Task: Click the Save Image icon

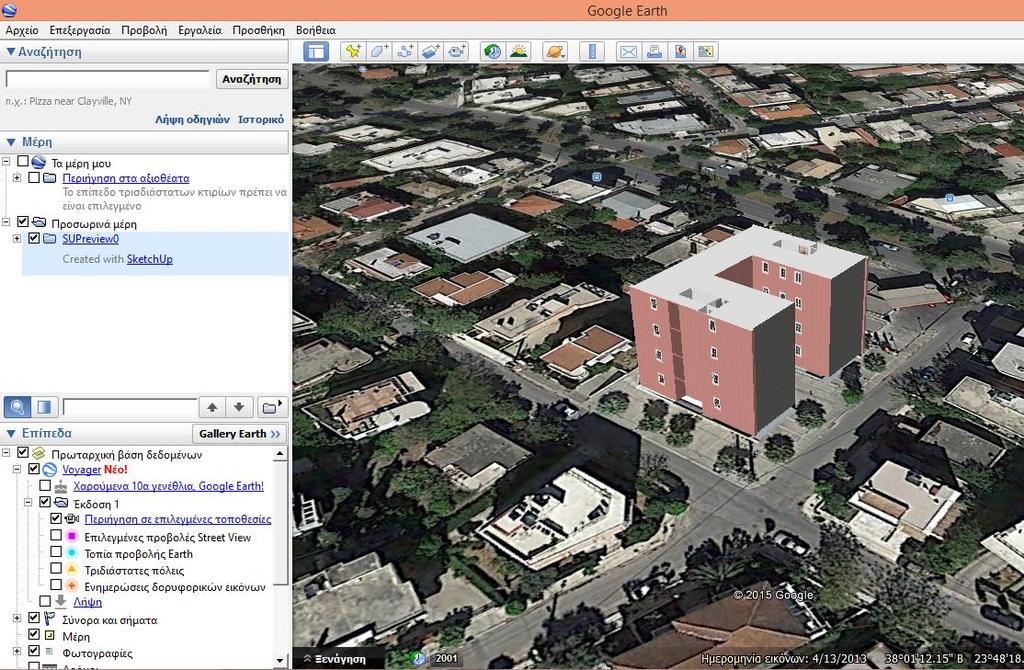Action: [x=705, y=52]
